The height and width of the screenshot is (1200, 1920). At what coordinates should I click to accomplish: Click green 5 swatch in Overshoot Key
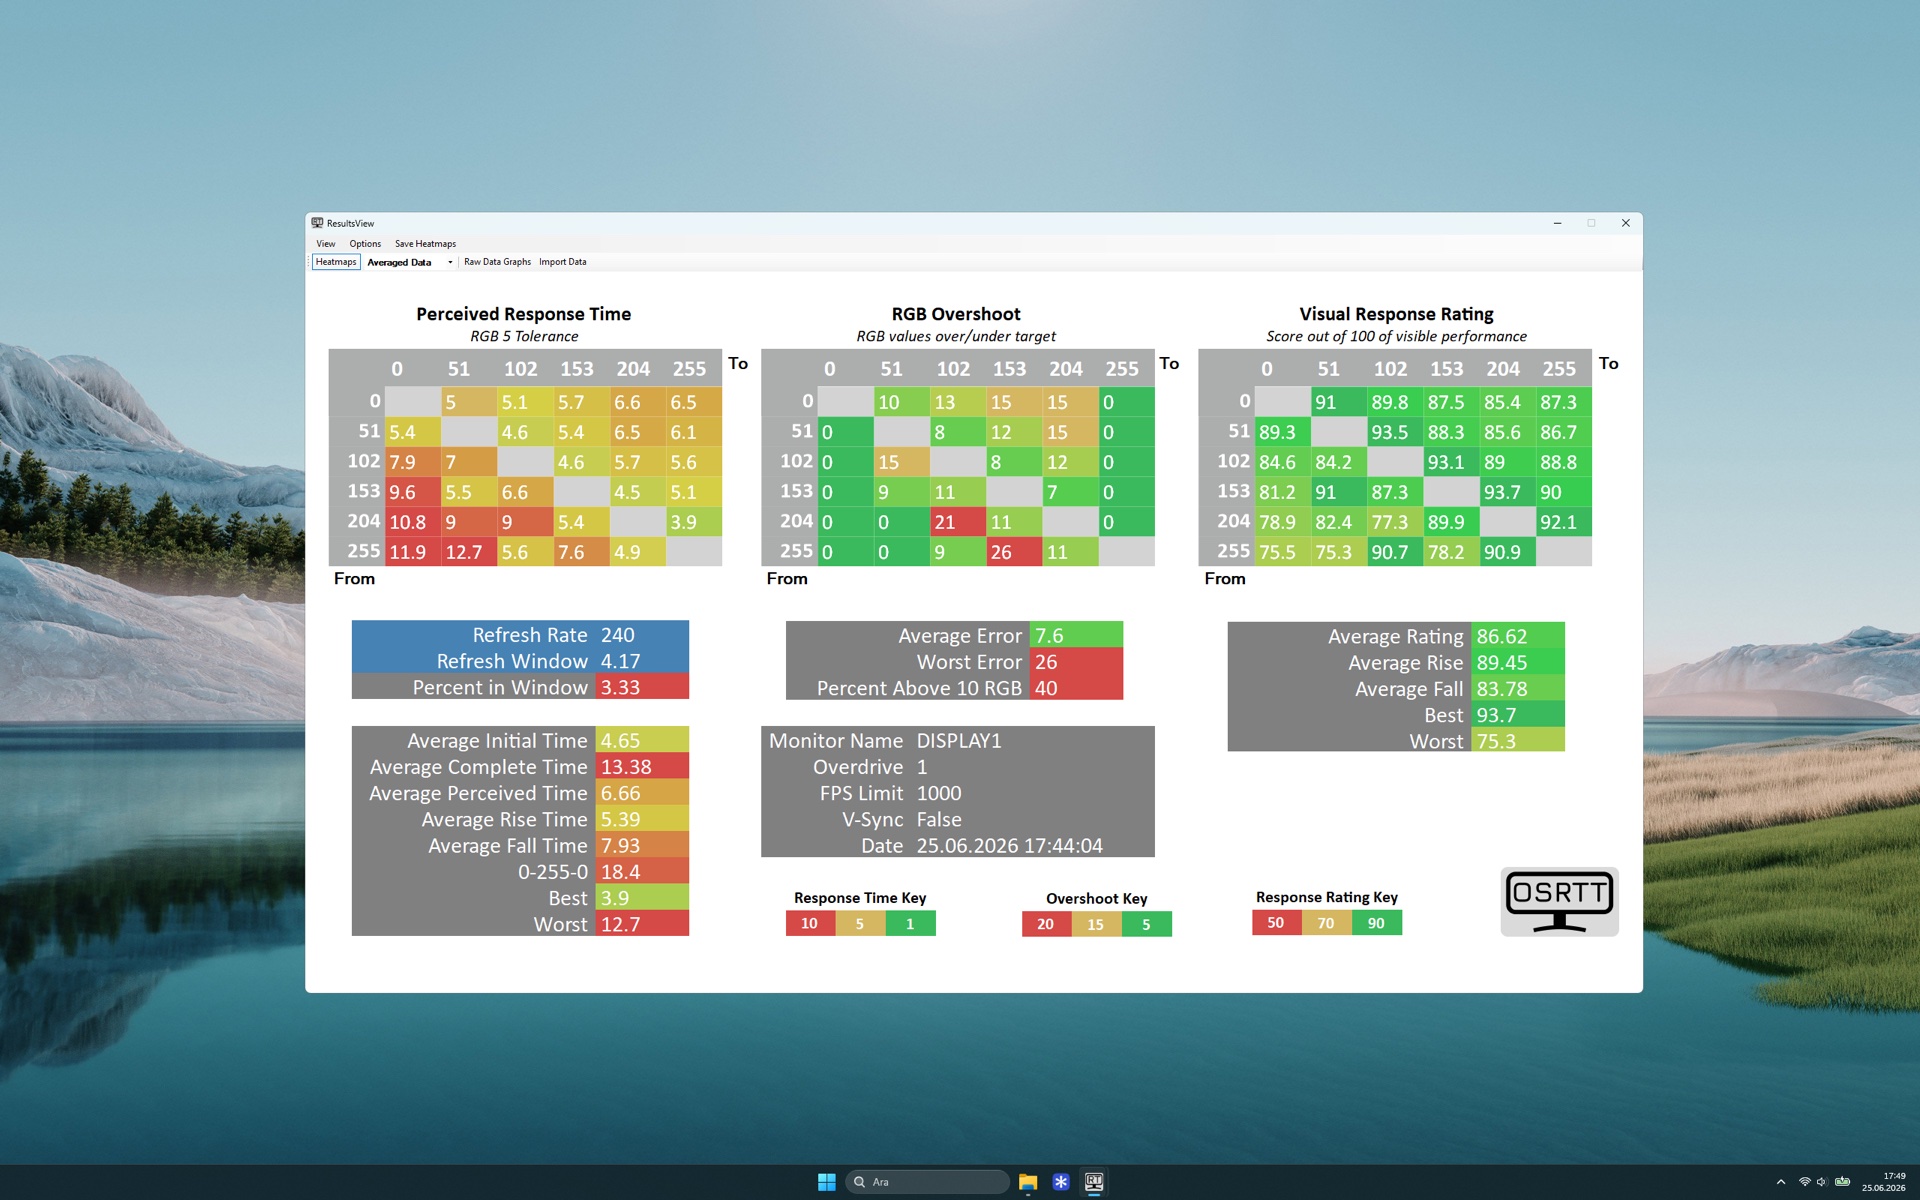1146,924
